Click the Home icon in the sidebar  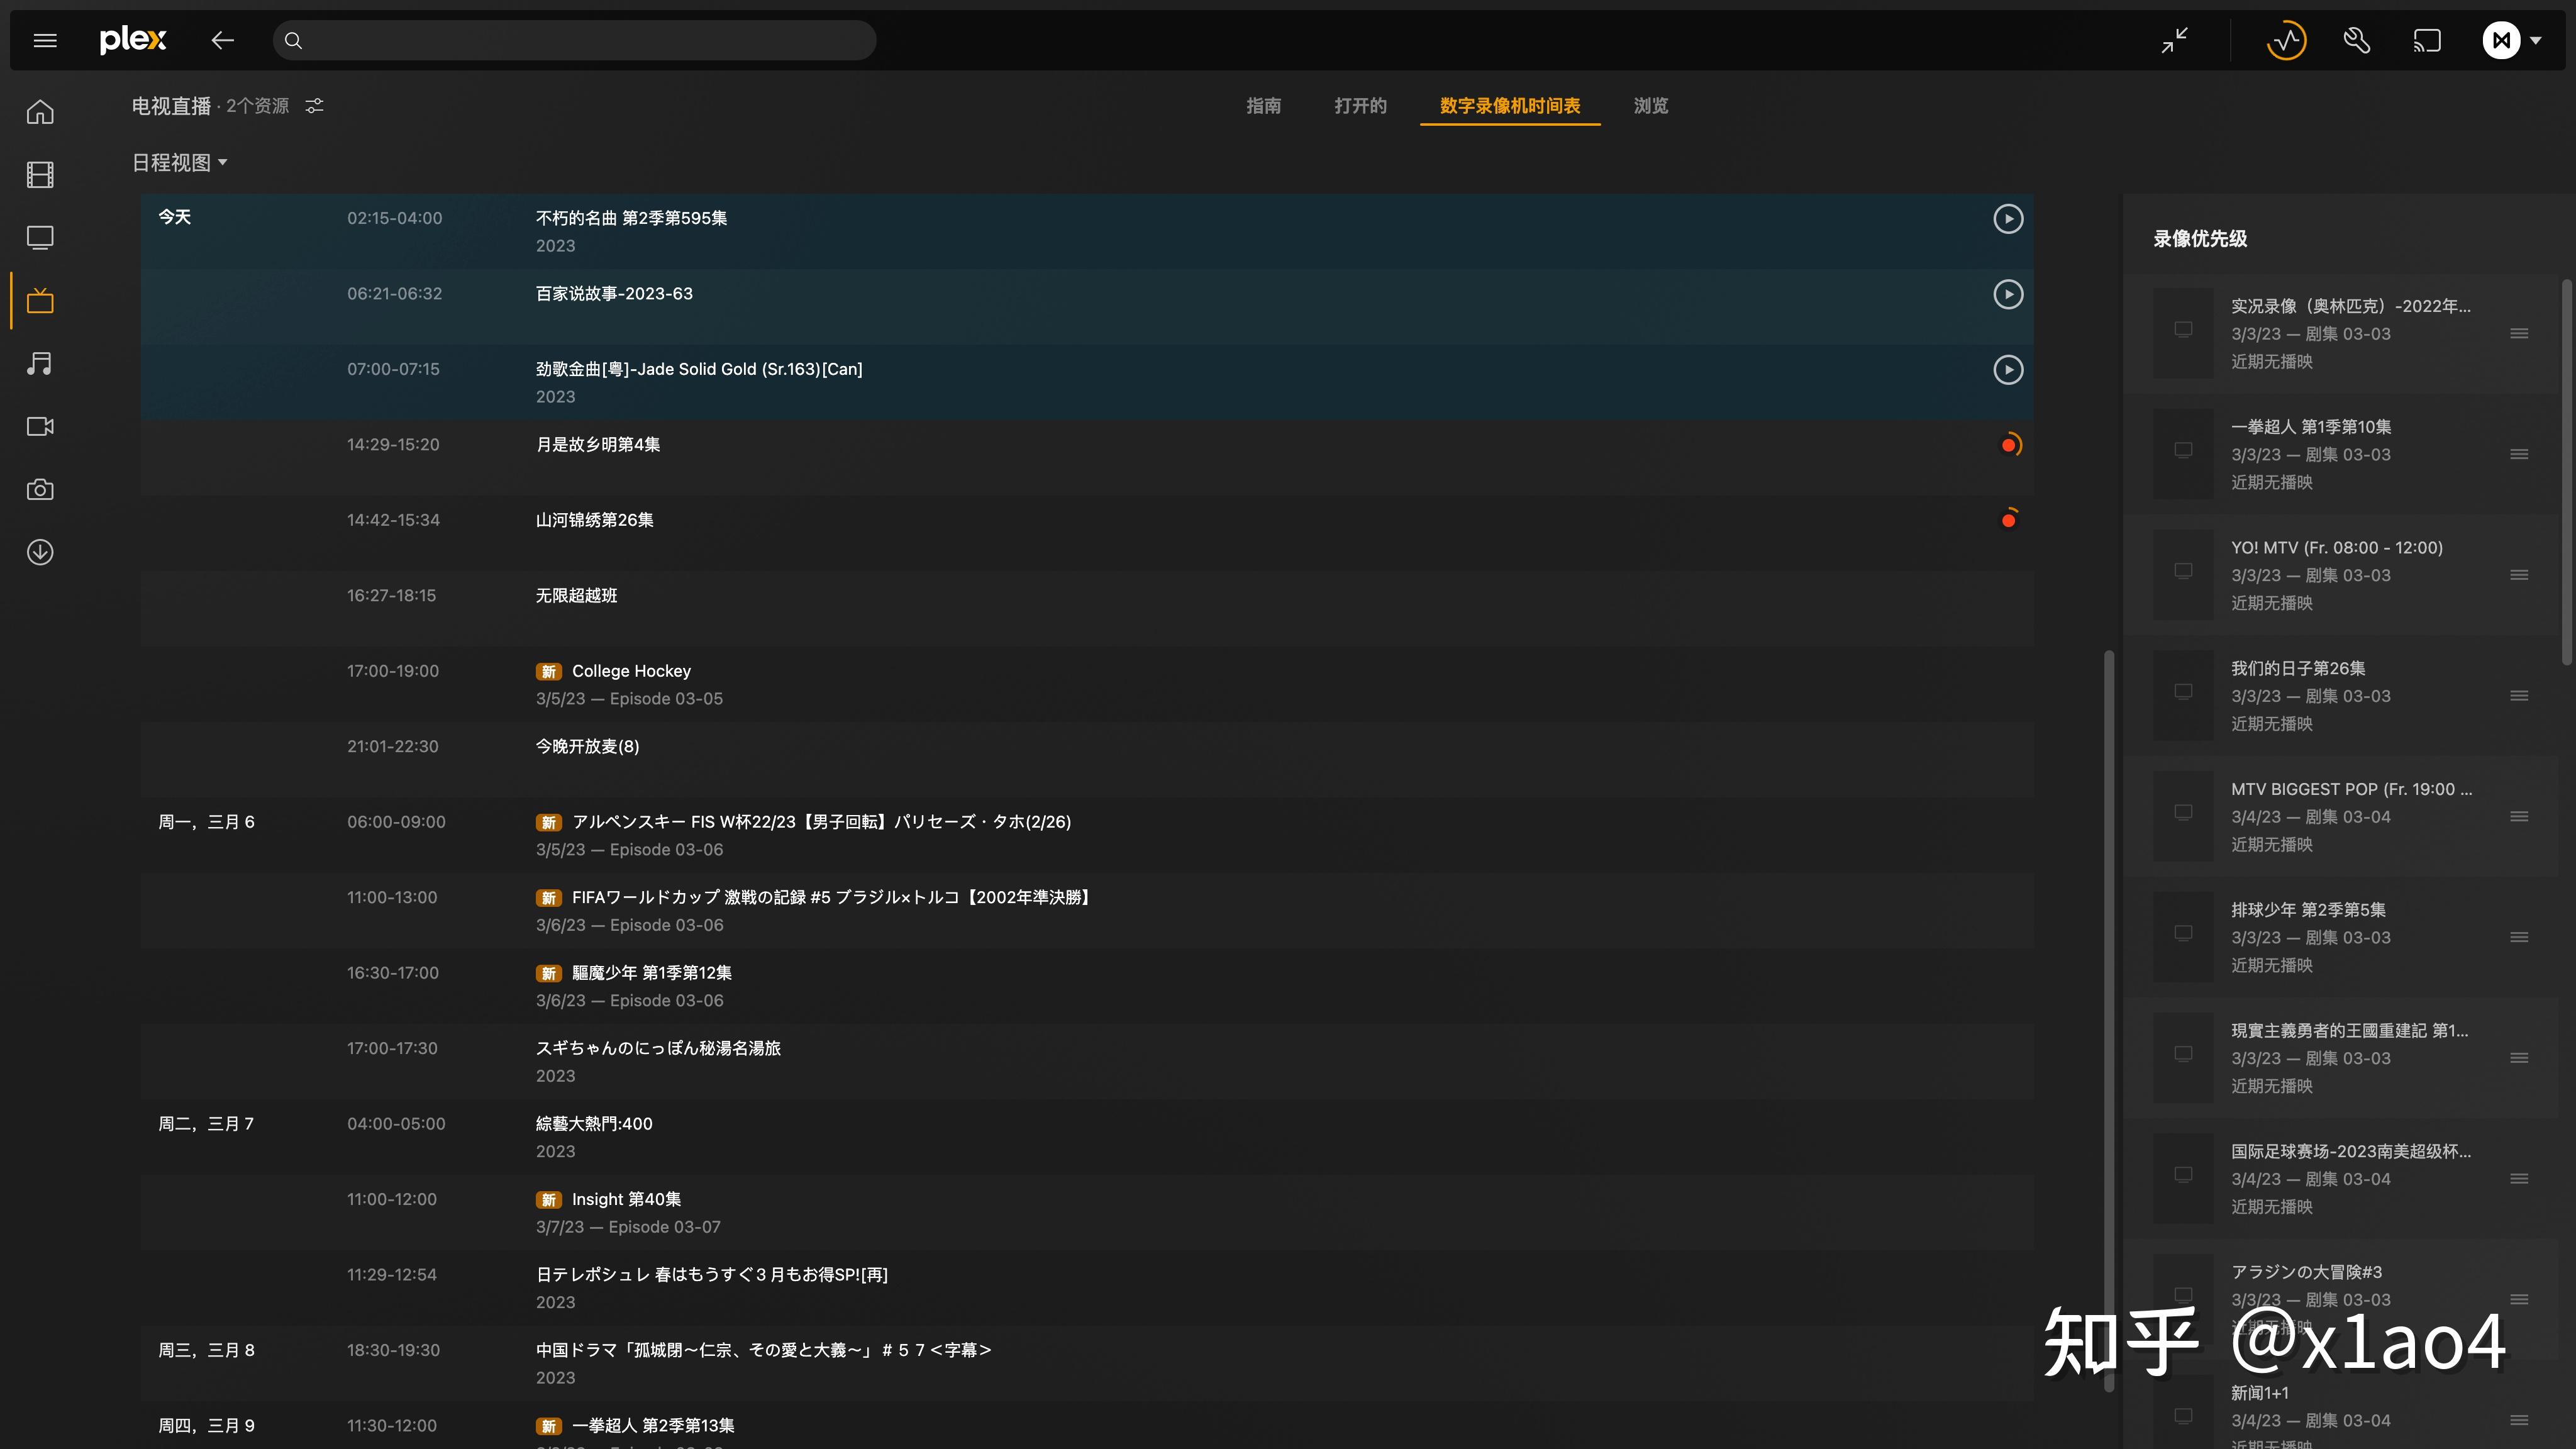tap(40, 112)
